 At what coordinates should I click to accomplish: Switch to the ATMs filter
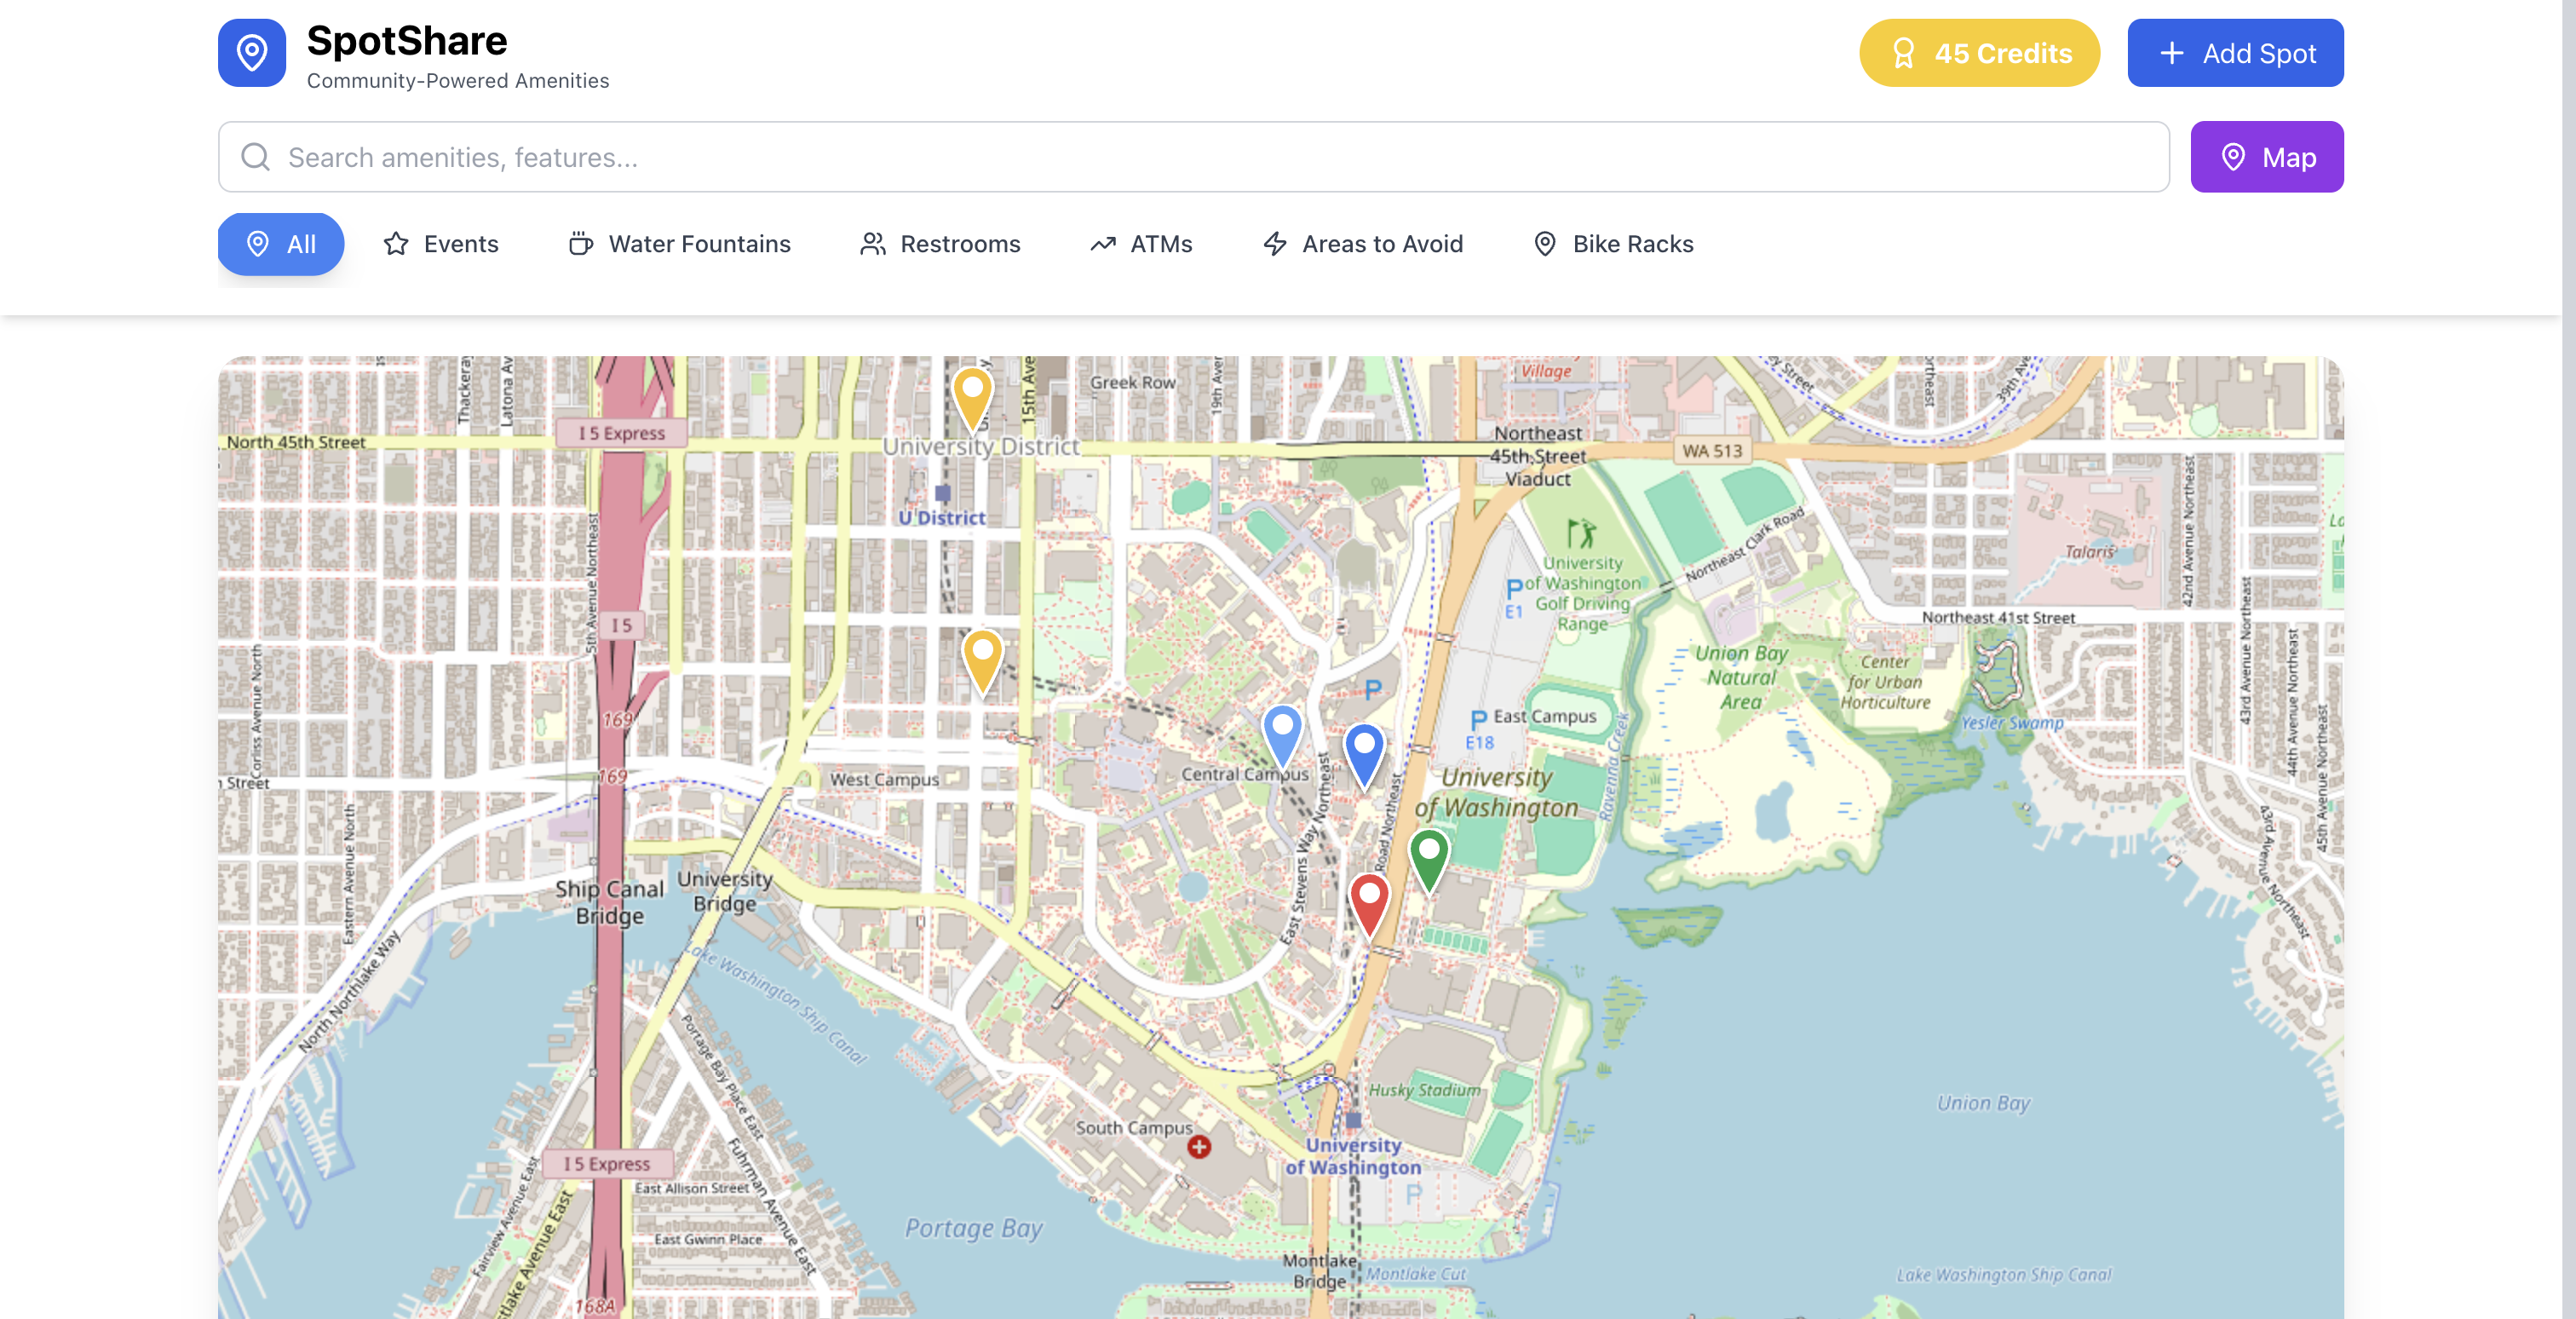point(1141,244)
